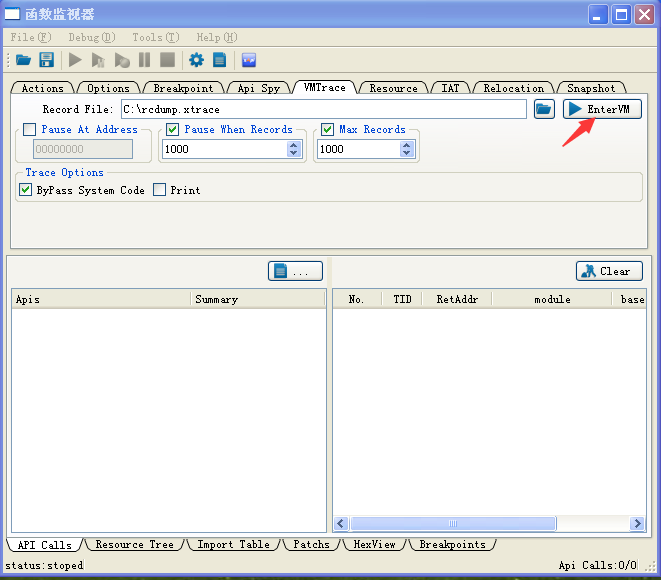Switch to the Options tab
Image resolution: width=661 pixels, height=580 pixels.
(108, 88)
